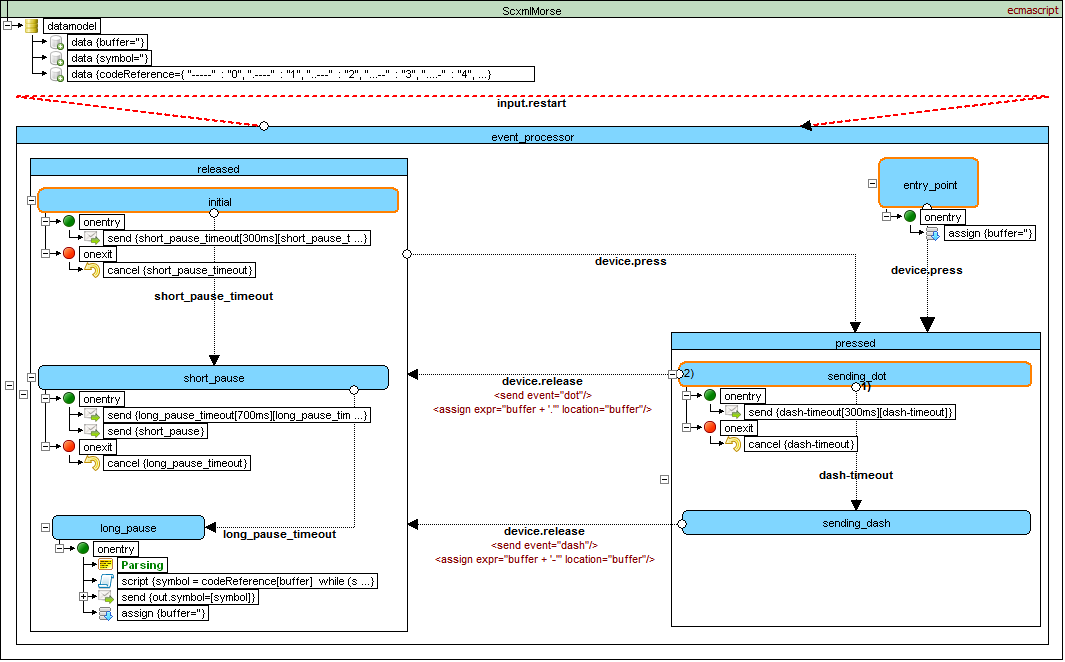Collapse the entry_point state
Viewport: 1065px width, 662px height.
pos(872,184)
